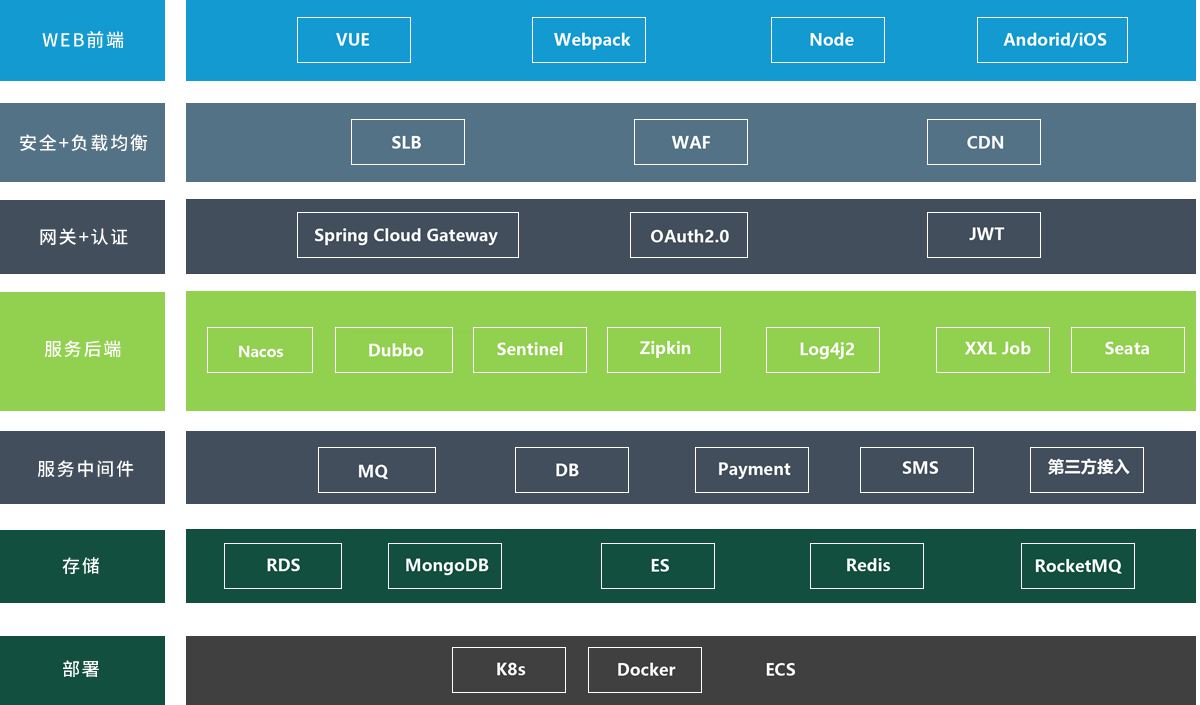Select the WAF box
Image resolution: width=1200 pixels, height=705 pixels.
tap(691, 142)
